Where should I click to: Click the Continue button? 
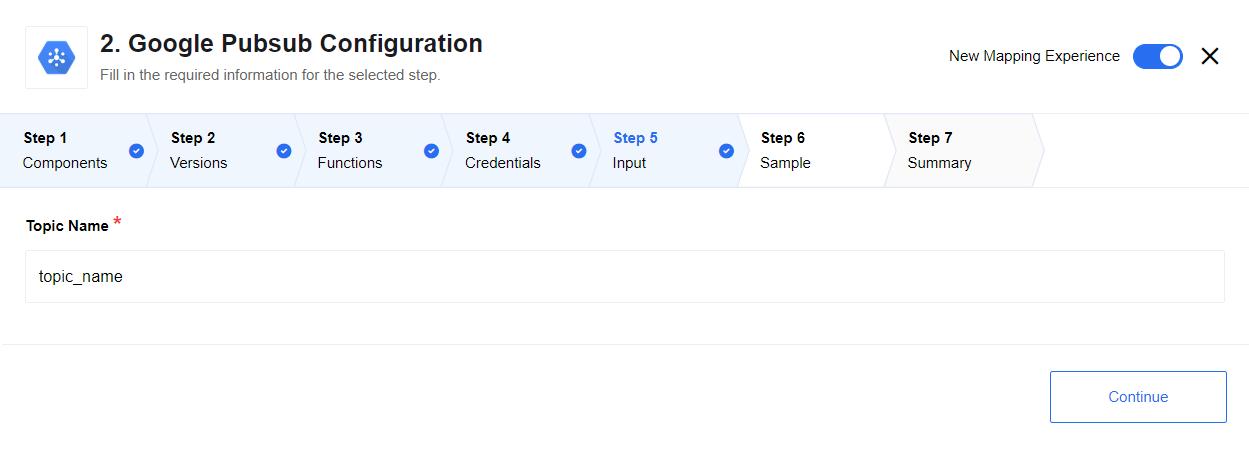(1138, 397)
